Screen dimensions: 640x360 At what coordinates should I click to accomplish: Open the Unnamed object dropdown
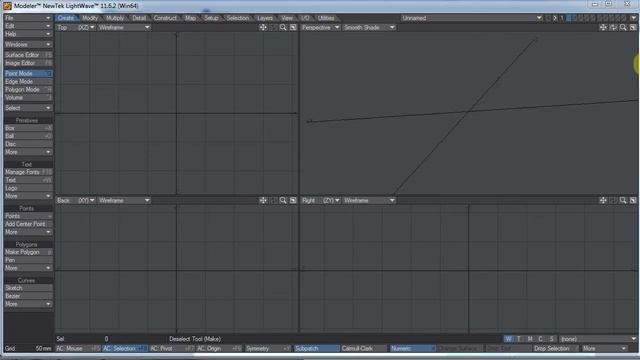click(472, 18)
